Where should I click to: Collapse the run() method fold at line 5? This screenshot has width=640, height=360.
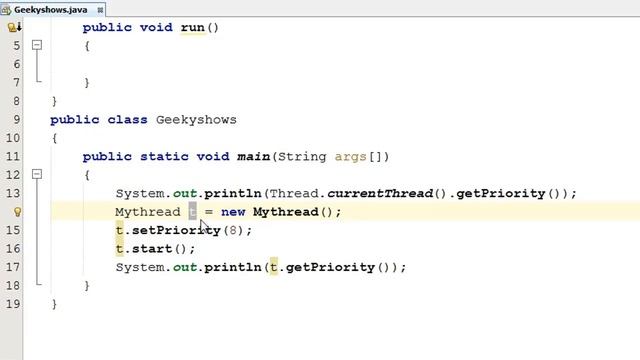click(37, 45)
